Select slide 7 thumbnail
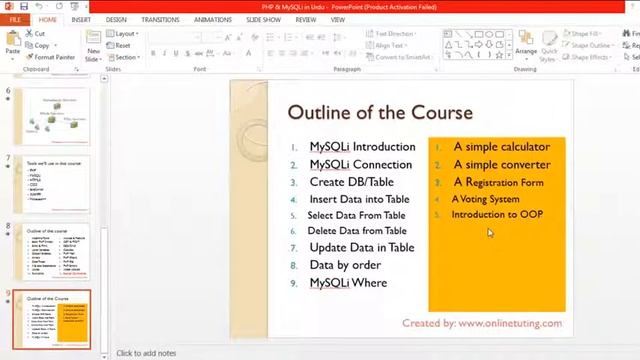The height and width of the screenshot is (360, 640). [x=52, y=184]
